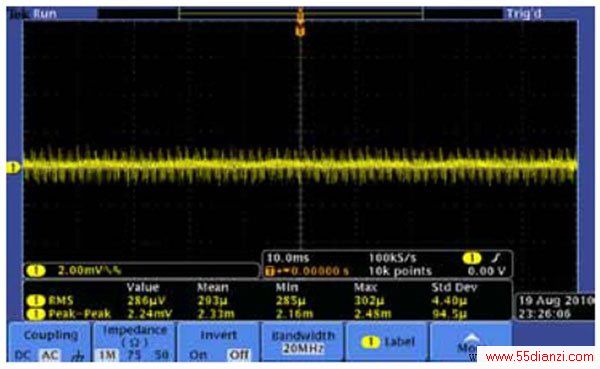600x369 pixels.
Task: Click the Run status indicator
Action: 45,14
